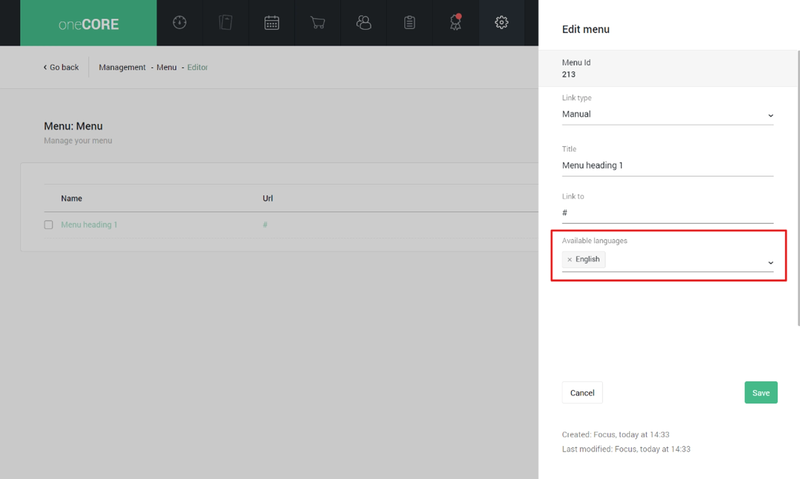
Task: Open the award badge notifications icon
Action: [456, 23]
